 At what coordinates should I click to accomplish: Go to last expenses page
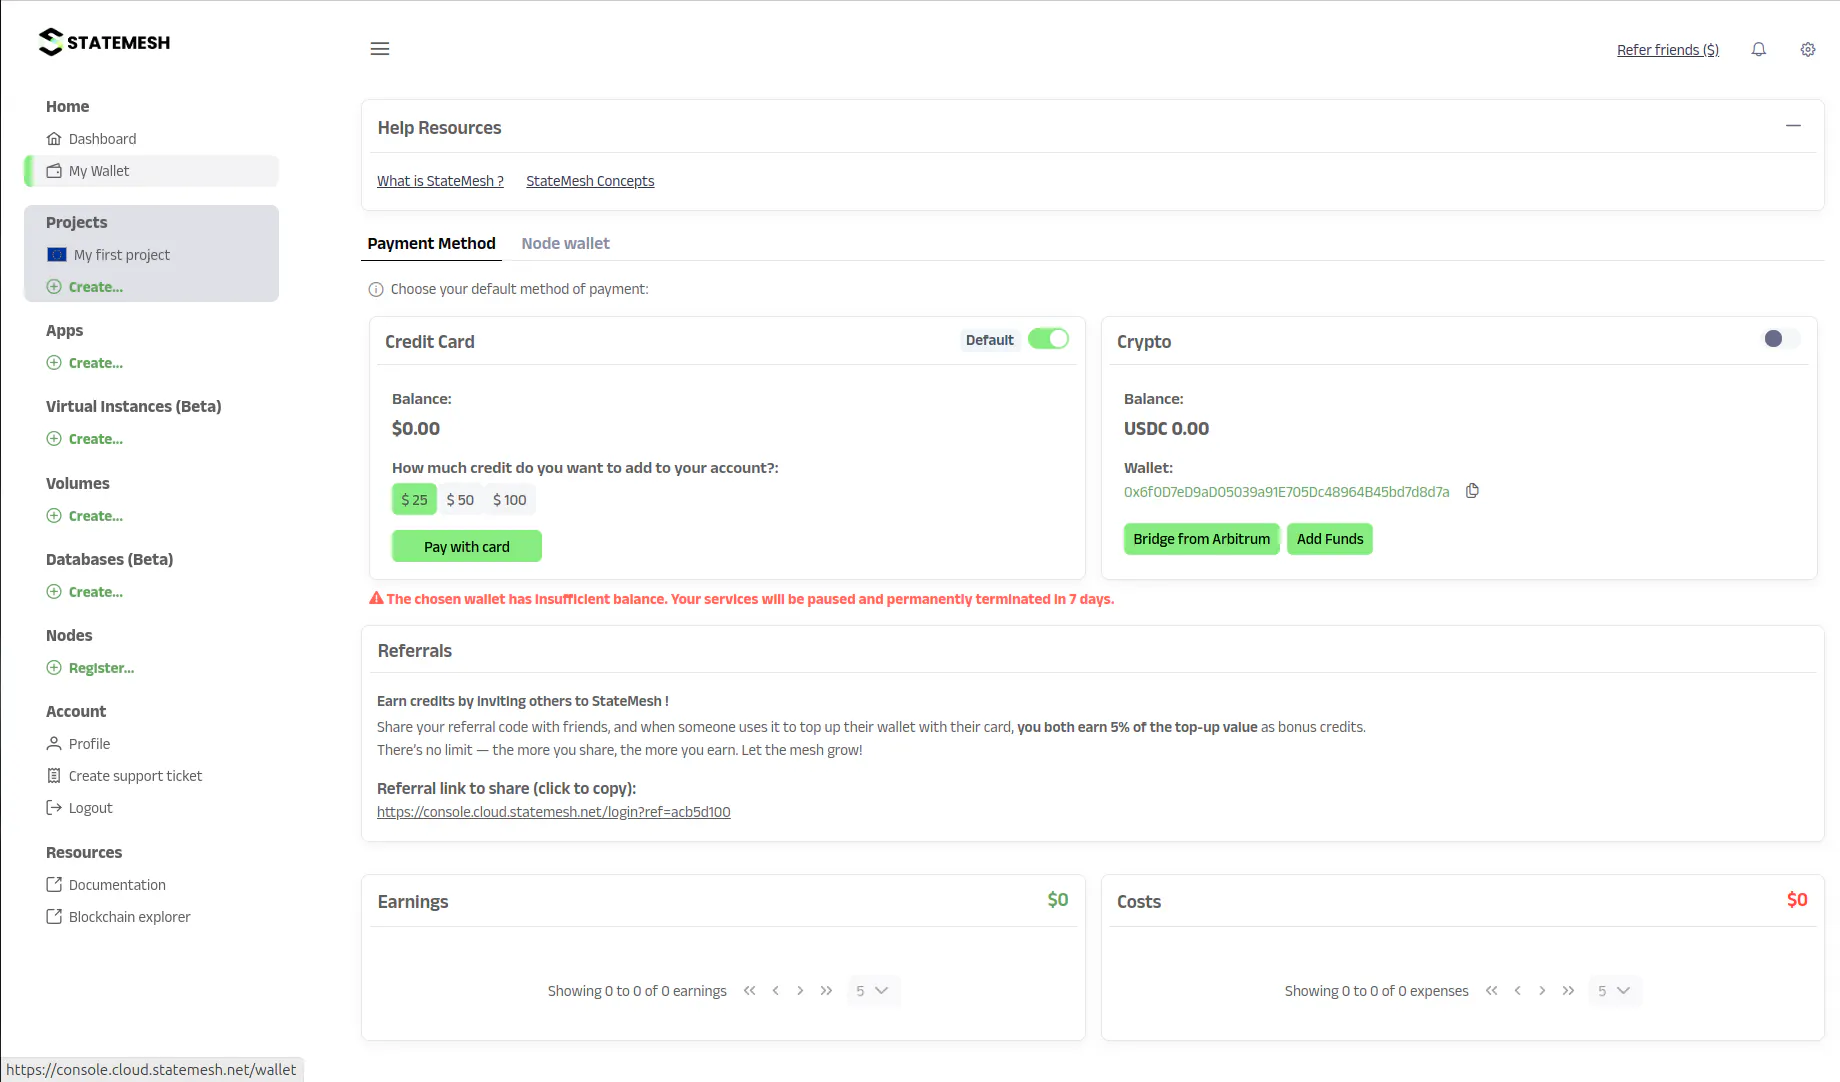[1568, 991]
